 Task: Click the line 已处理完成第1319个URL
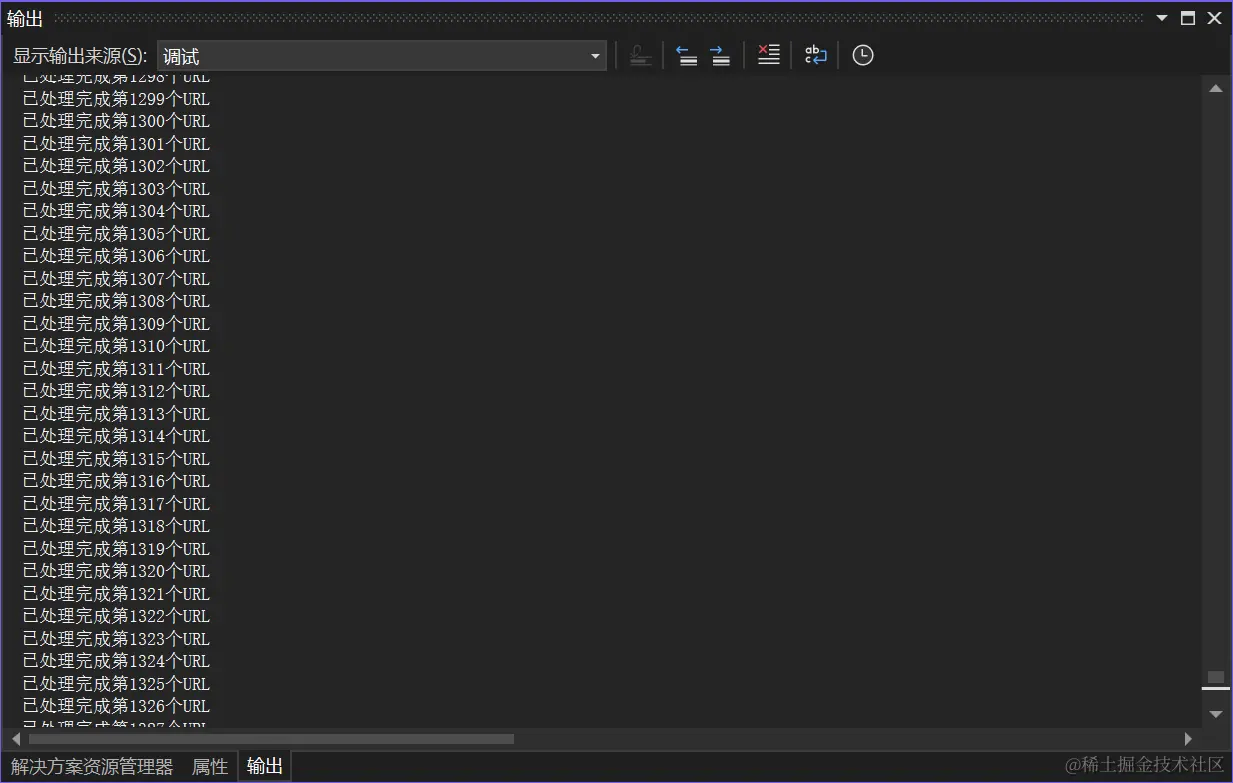pos(116,549)
